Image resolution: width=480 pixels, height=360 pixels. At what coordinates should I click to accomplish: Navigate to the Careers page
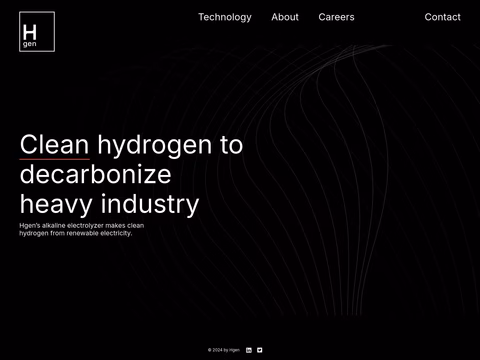(x=336, y=17)
